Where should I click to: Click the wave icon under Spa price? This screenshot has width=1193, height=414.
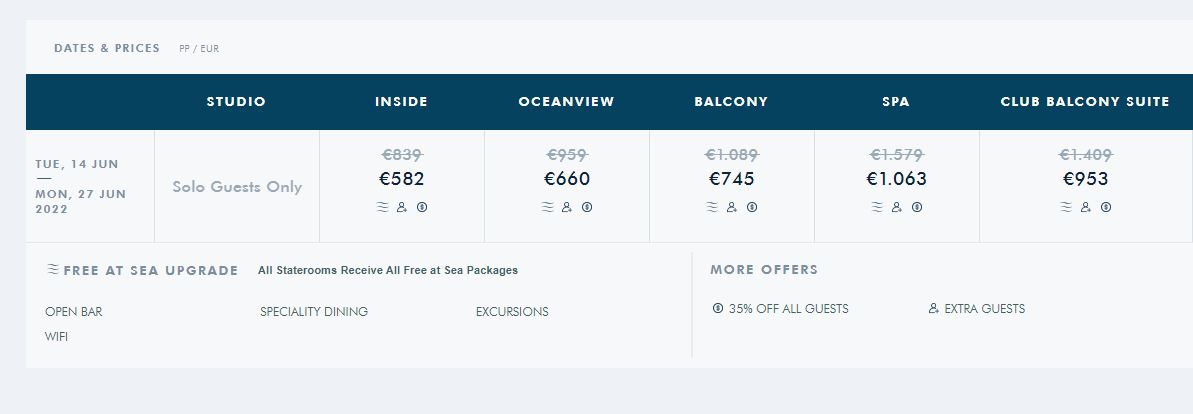(877, 207)
